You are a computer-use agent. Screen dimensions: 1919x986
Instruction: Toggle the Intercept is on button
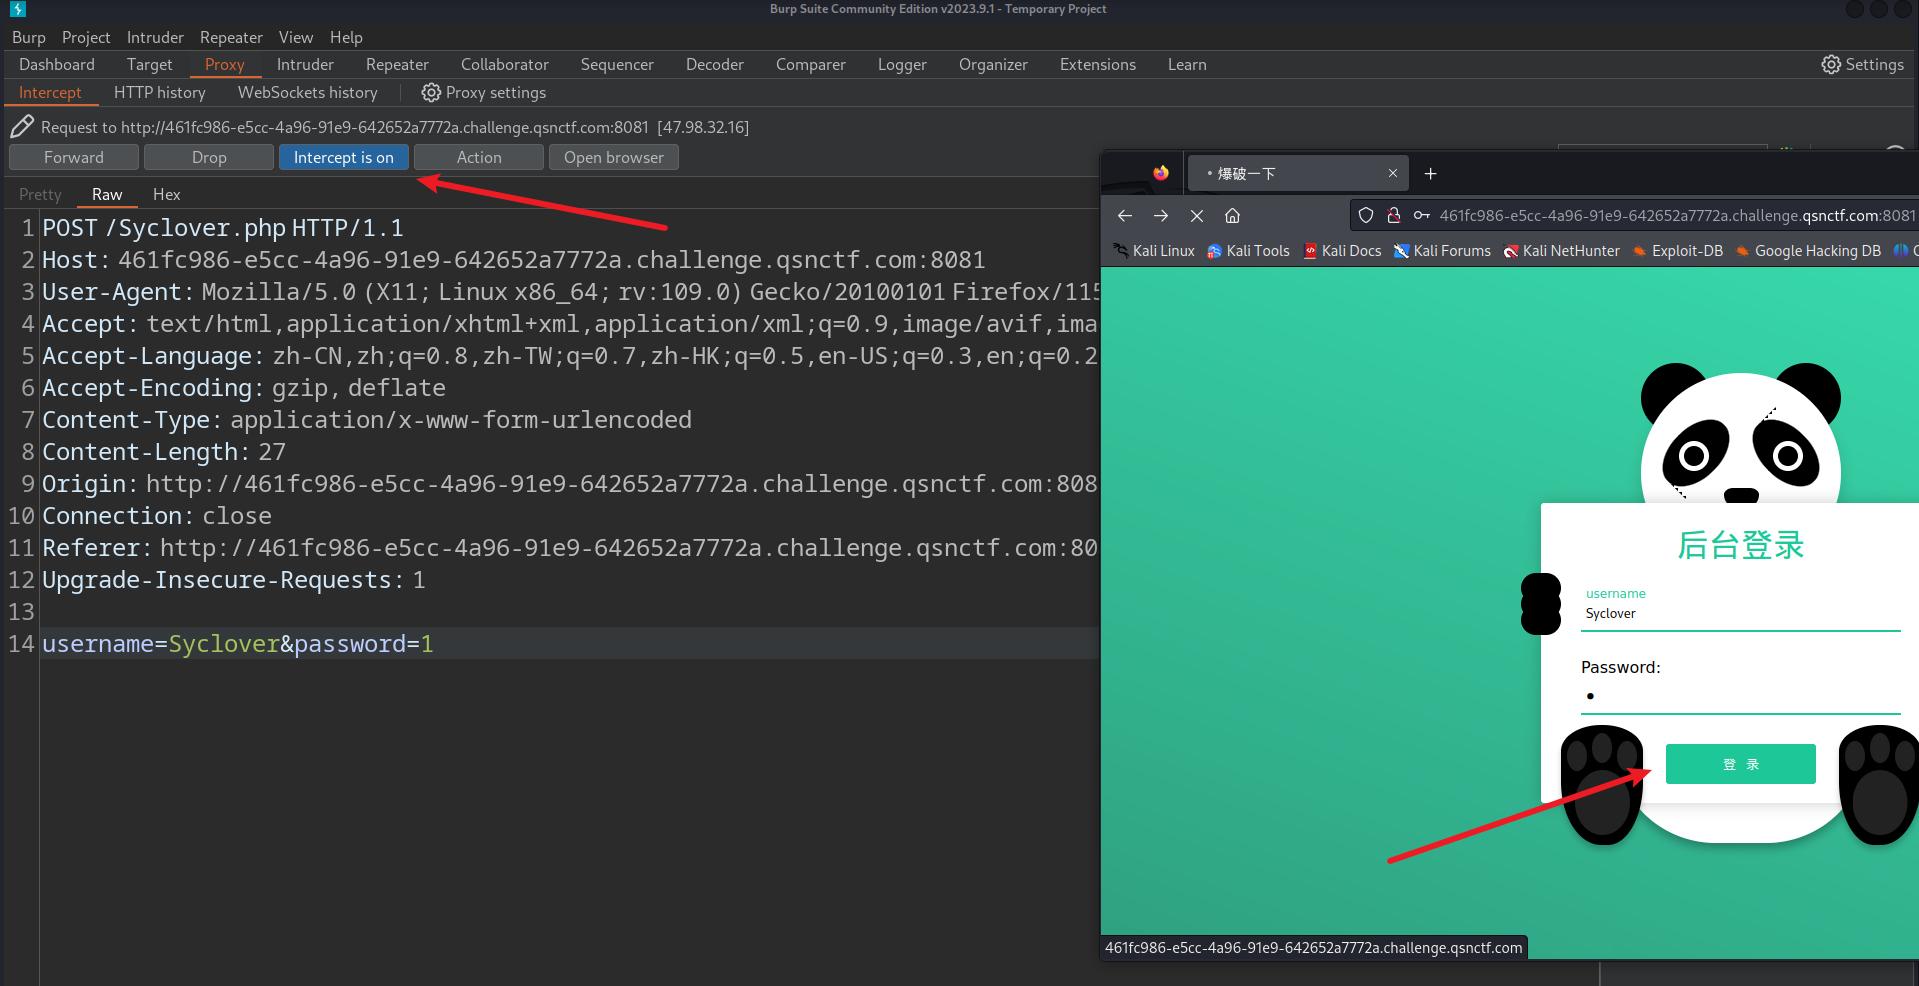click(343, 157)
